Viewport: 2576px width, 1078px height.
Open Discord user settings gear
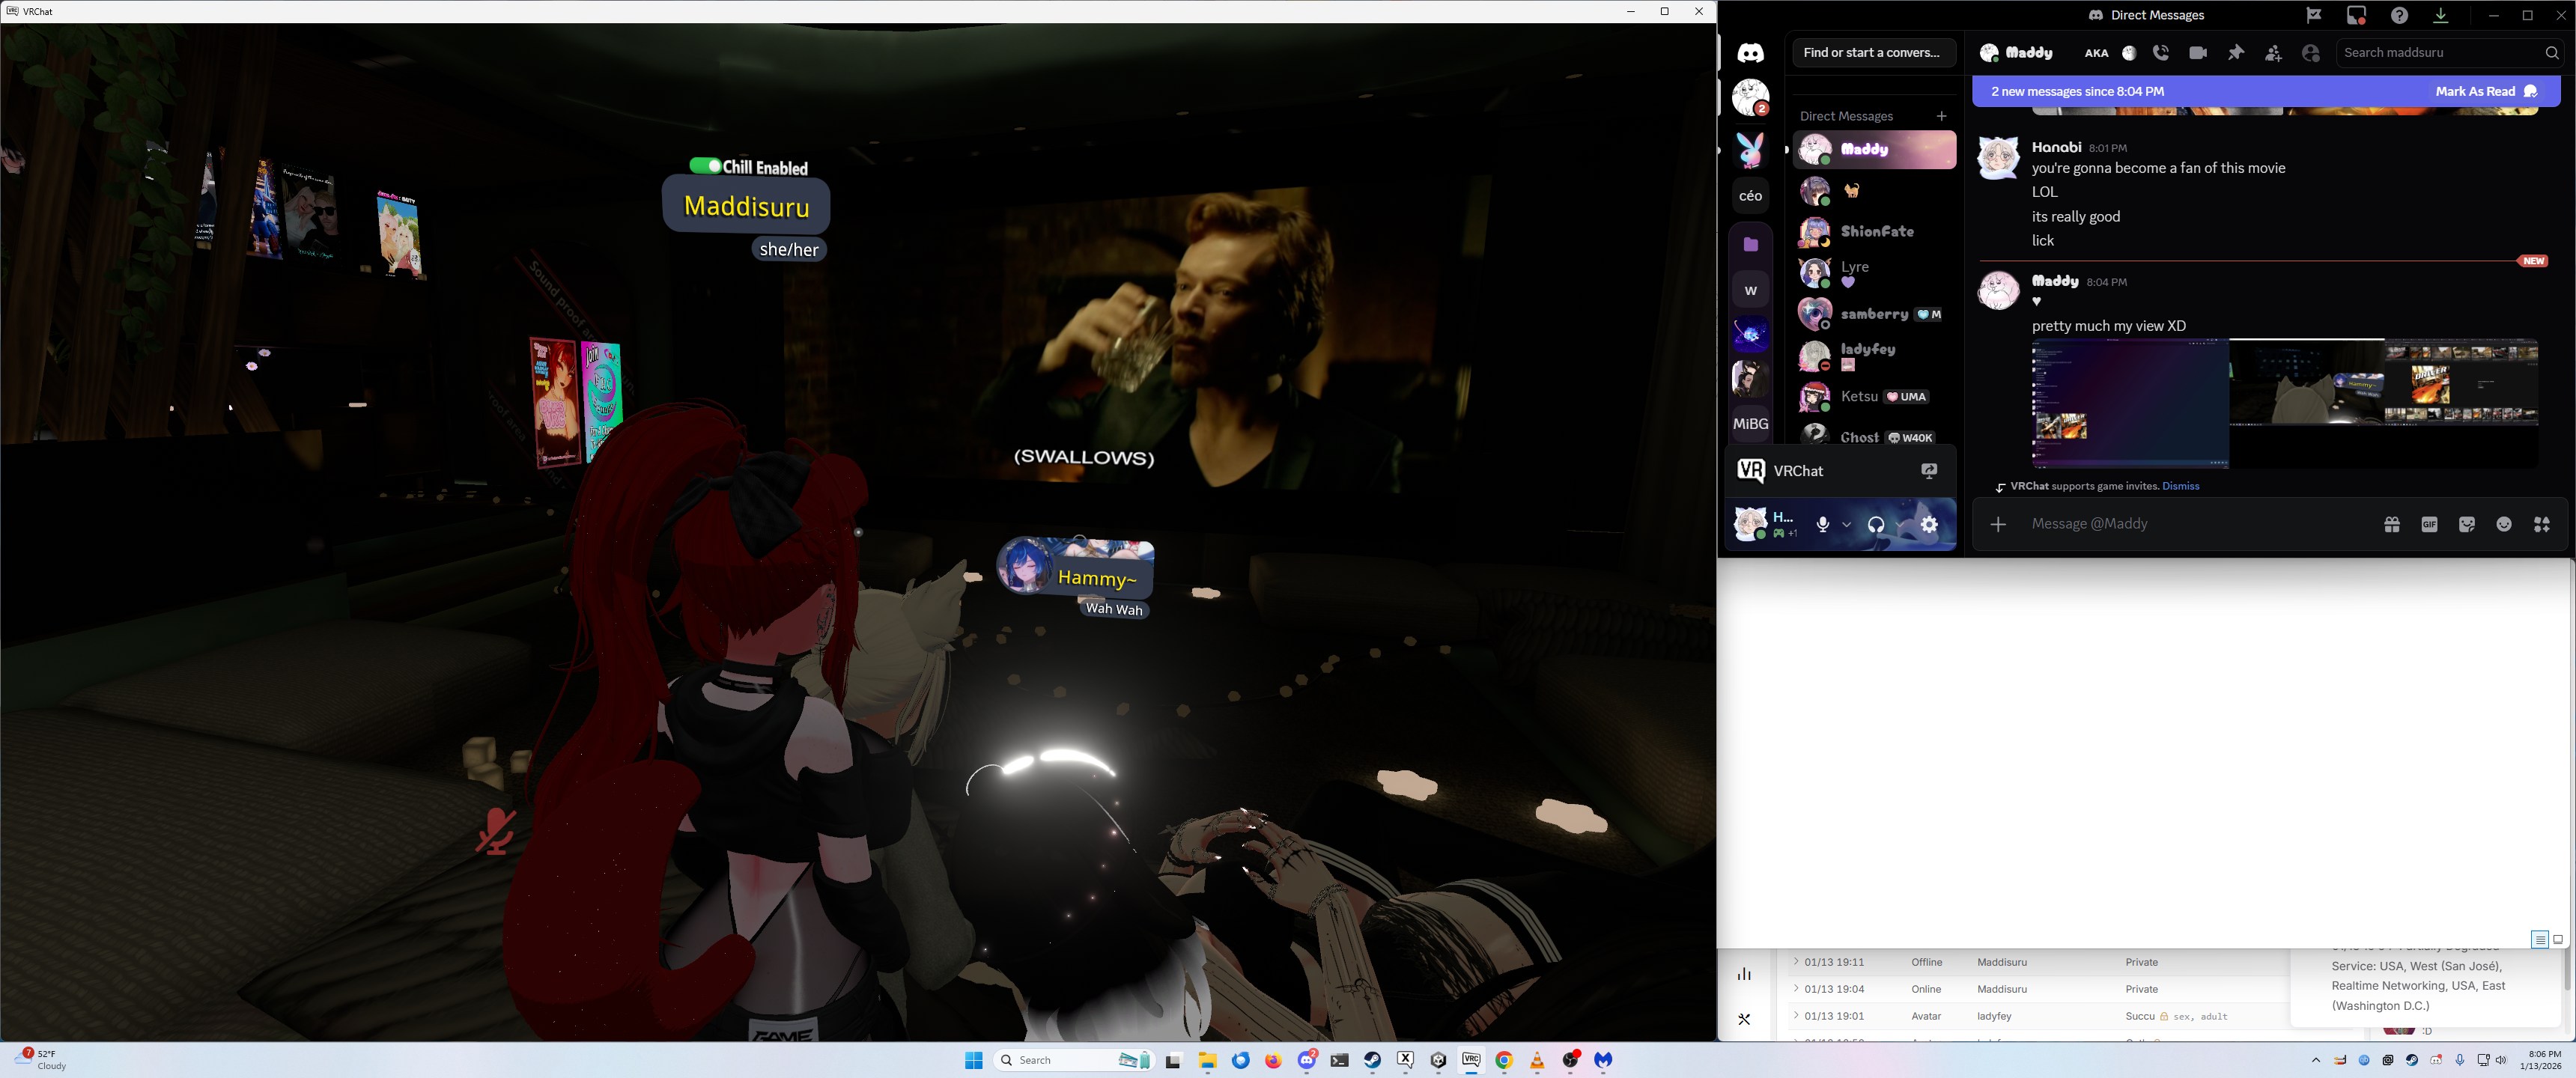tap(1929, 524)
